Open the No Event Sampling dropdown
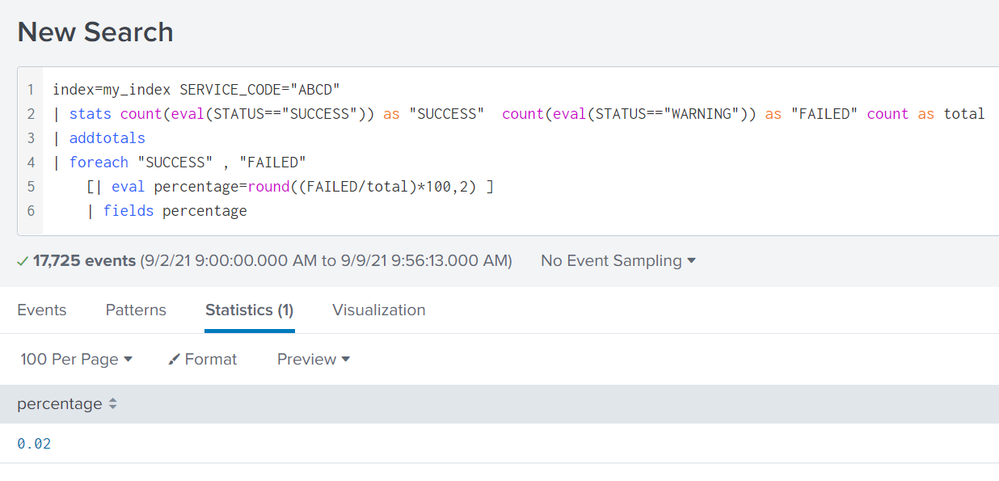Image resolution: width=999 pixels, height=481 pixels. pyautogui.click(x=618, y=261)
